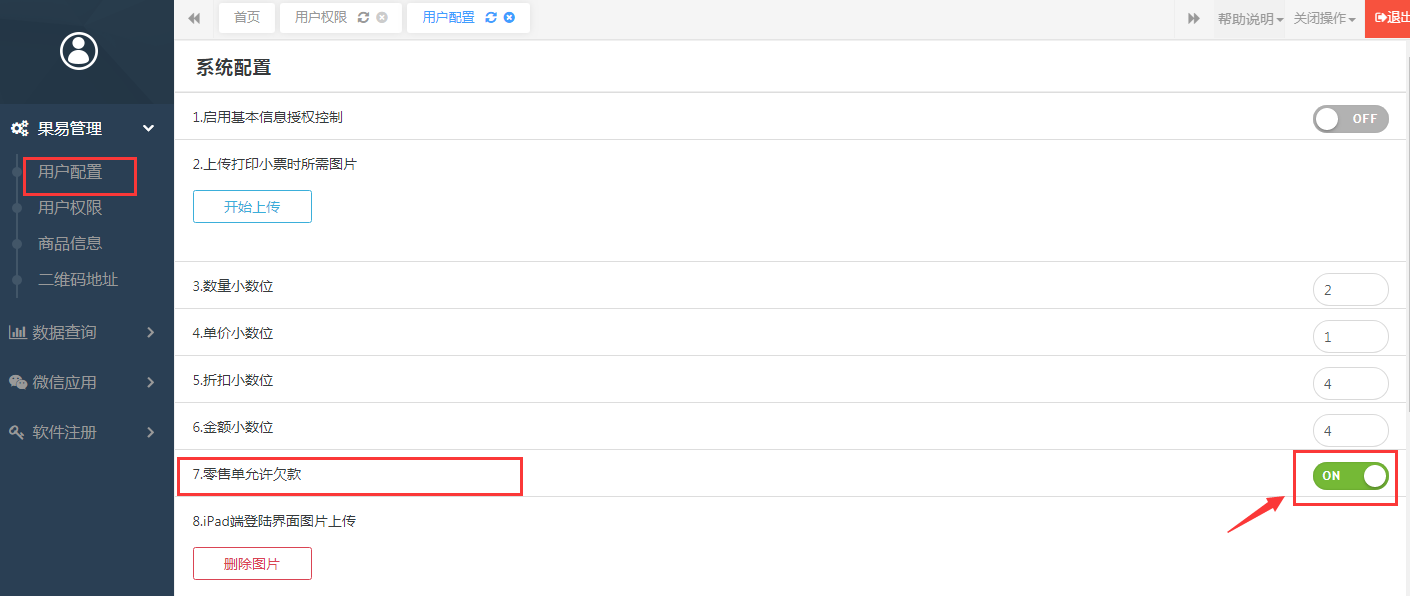
Task: Expand the 微信应用 menu section
Action: point(81,382)
